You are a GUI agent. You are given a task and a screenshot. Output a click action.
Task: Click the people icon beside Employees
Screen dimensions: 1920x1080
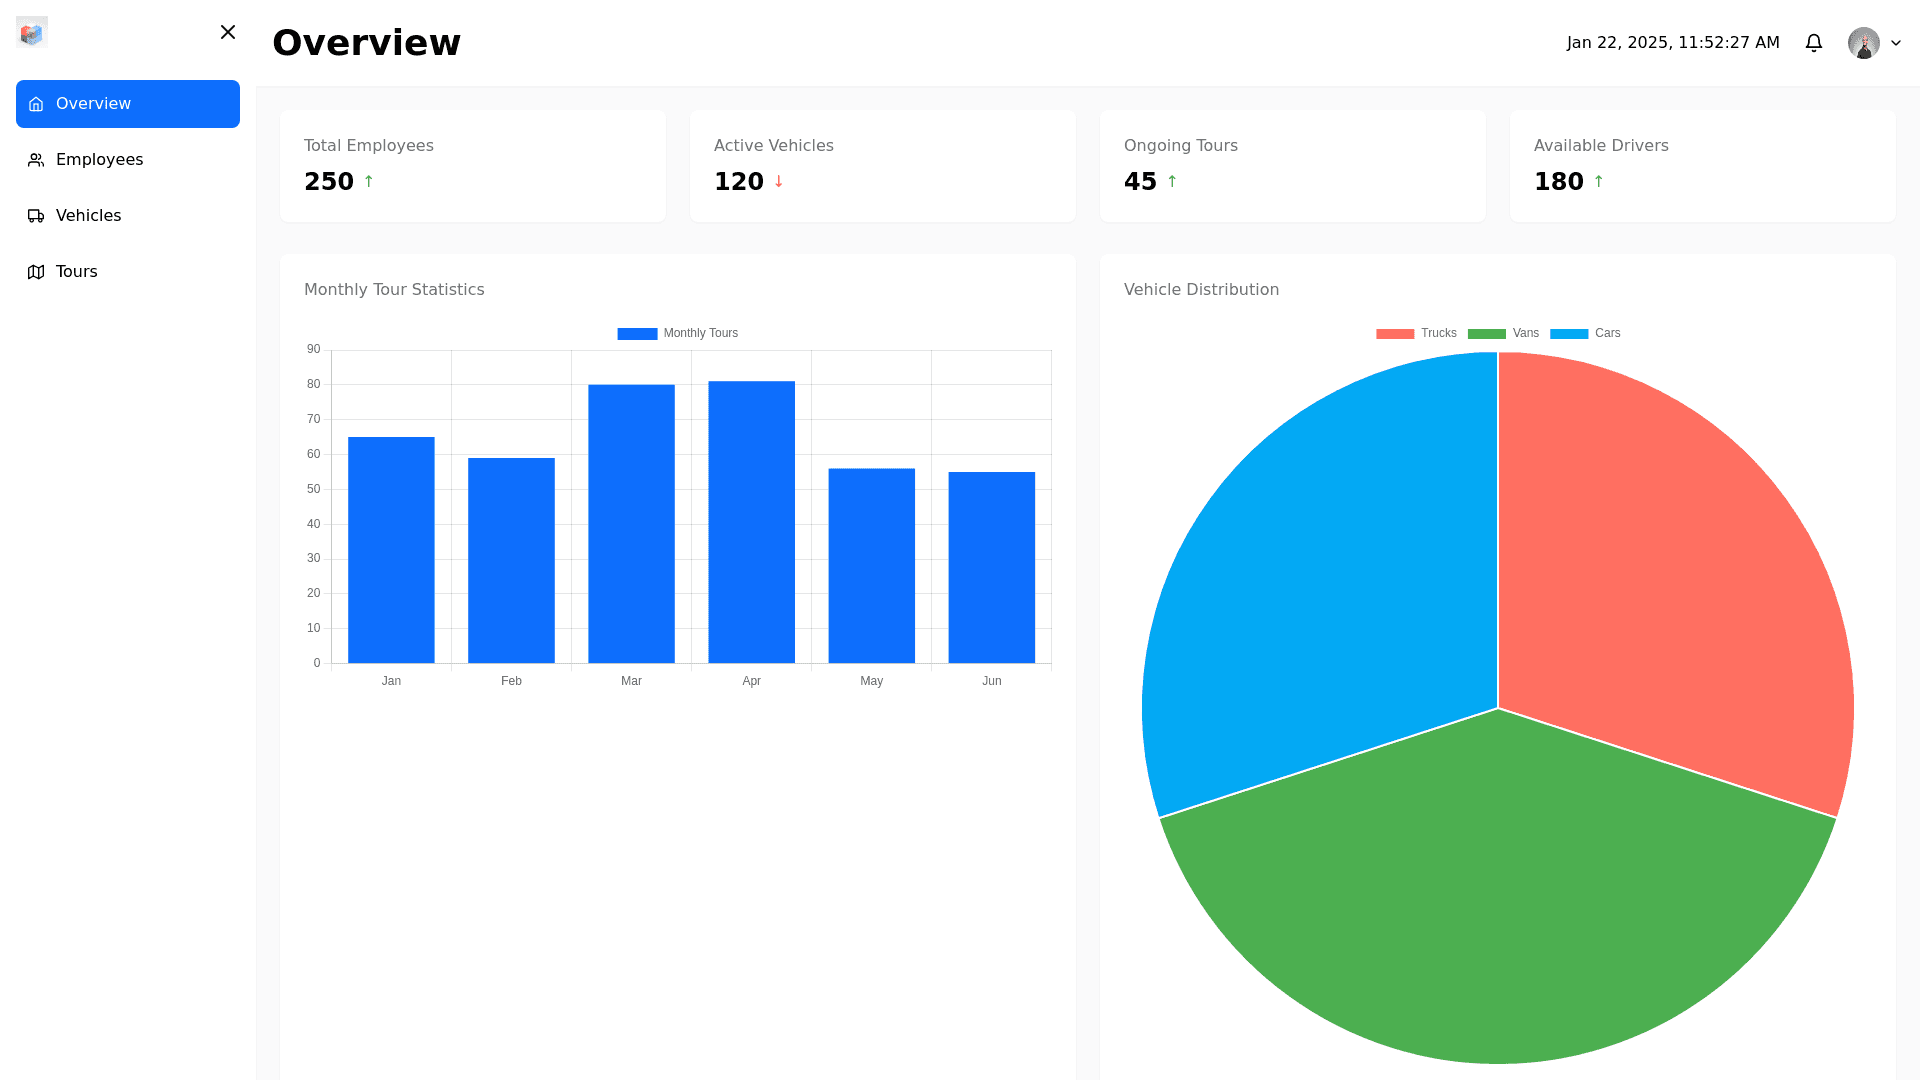pyautogui.click(x=36, y=160)
